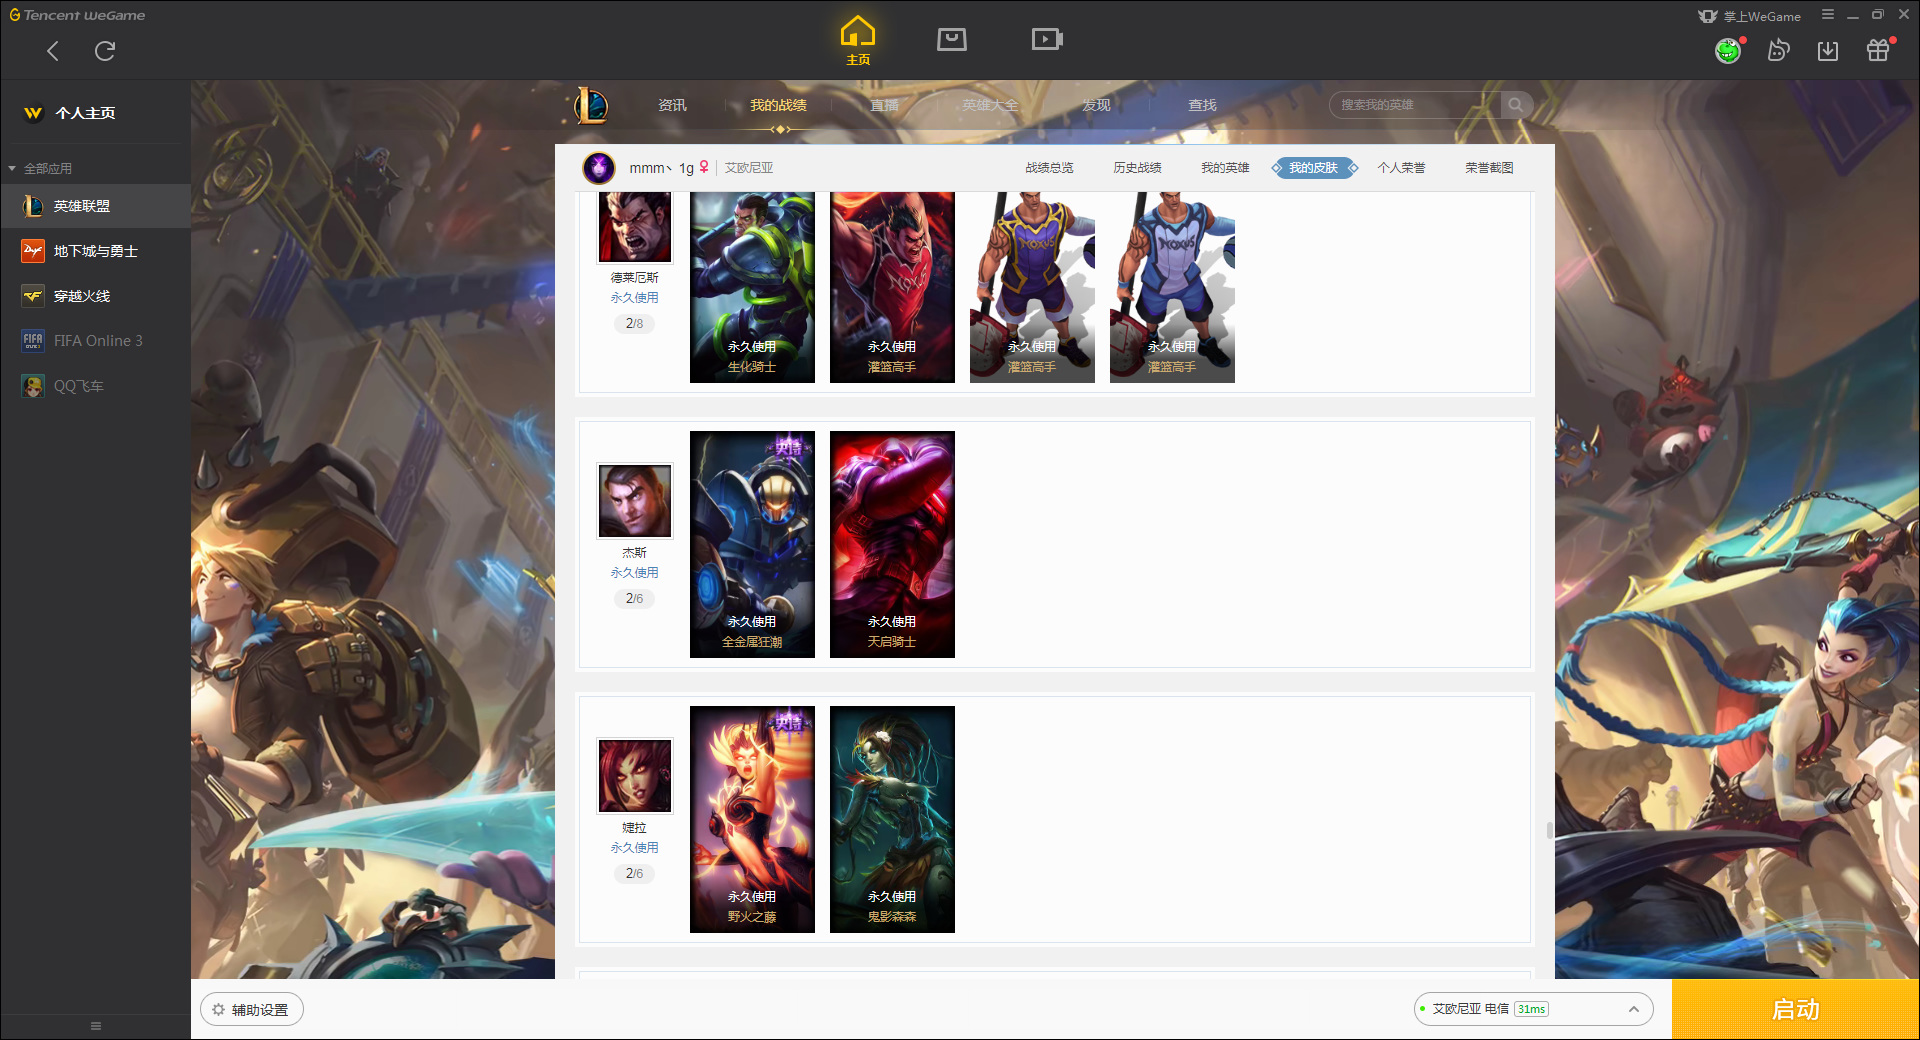1920x1040 pixels.
Task: Open the 历史战绩 sub-tab
Action: point(1137,168)
